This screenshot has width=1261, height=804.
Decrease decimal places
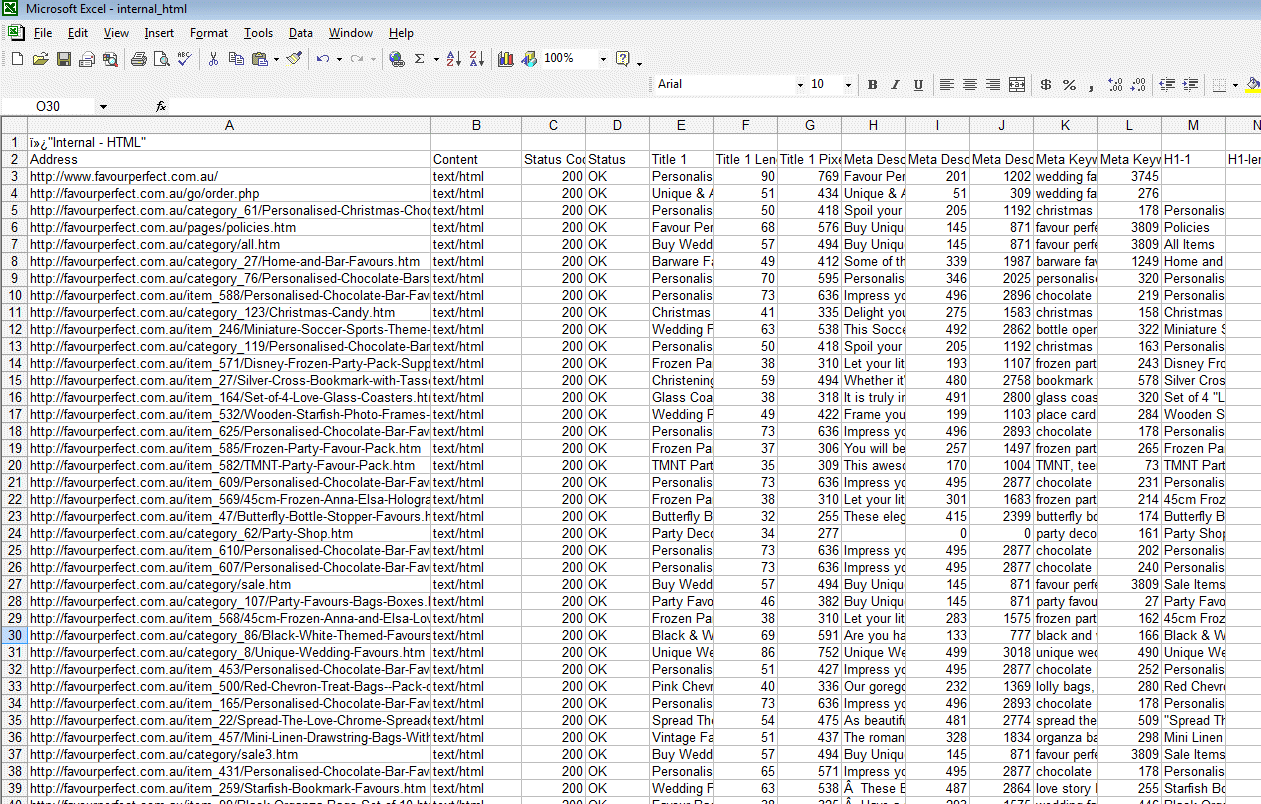point(1139,85)
